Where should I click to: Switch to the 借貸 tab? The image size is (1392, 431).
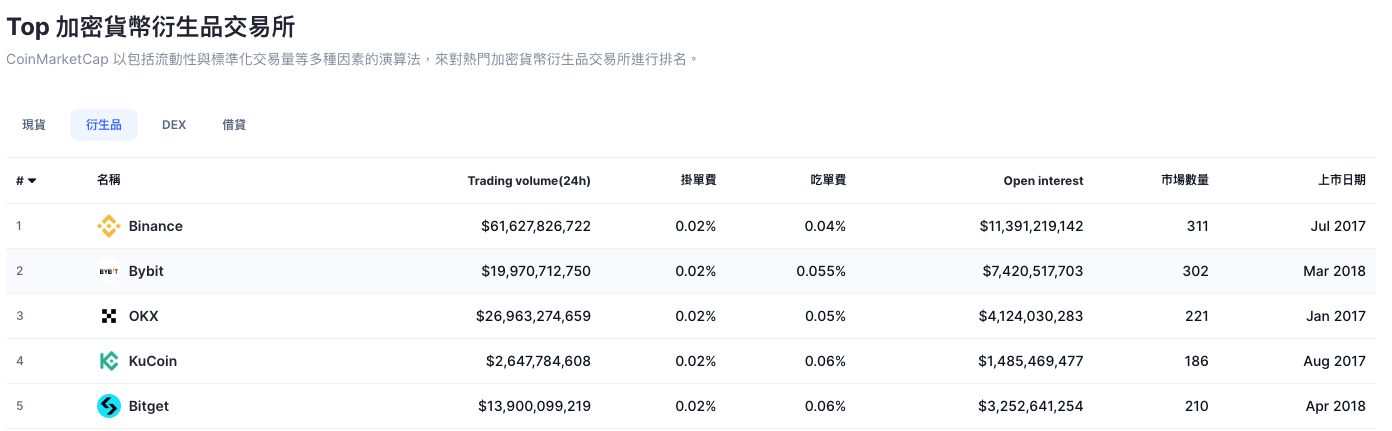pos(234,125)
